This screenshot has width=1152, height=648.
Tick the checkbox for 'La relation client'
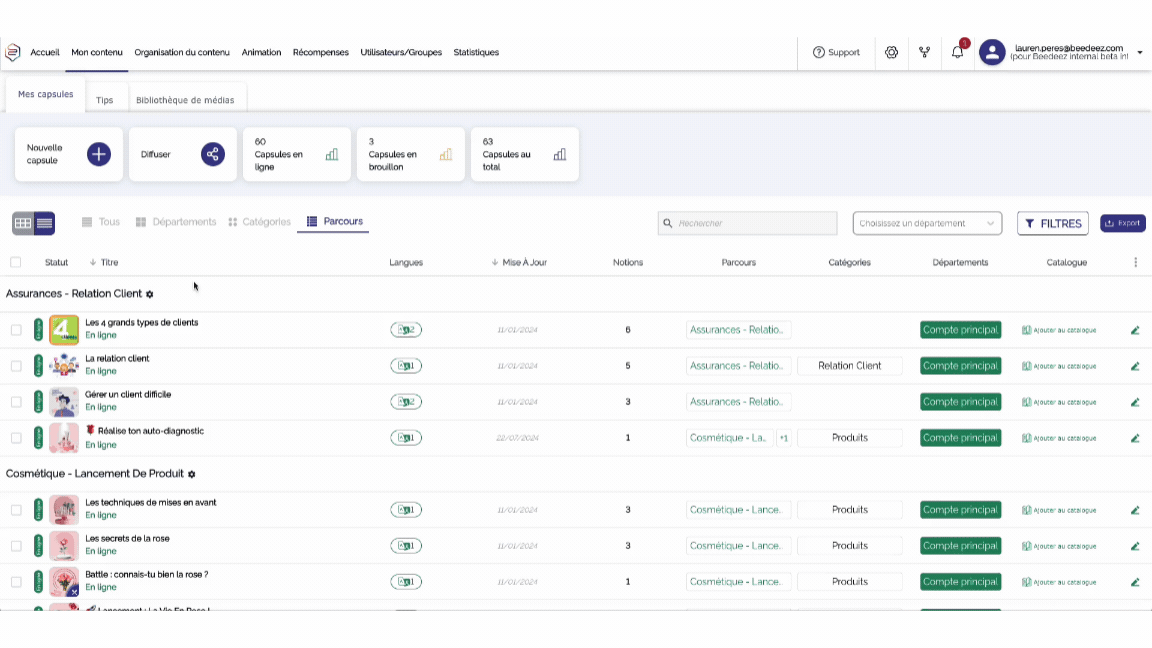pos(16,366)
